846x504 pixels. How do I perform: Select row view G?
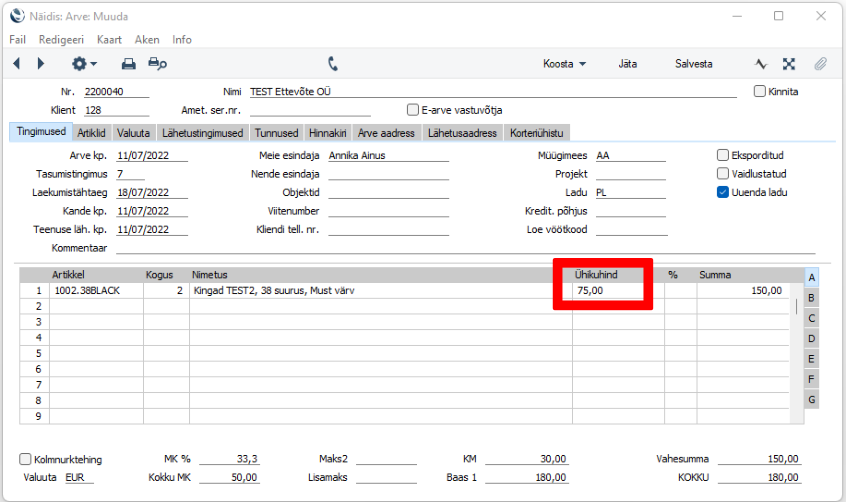[x=811, y=400]
